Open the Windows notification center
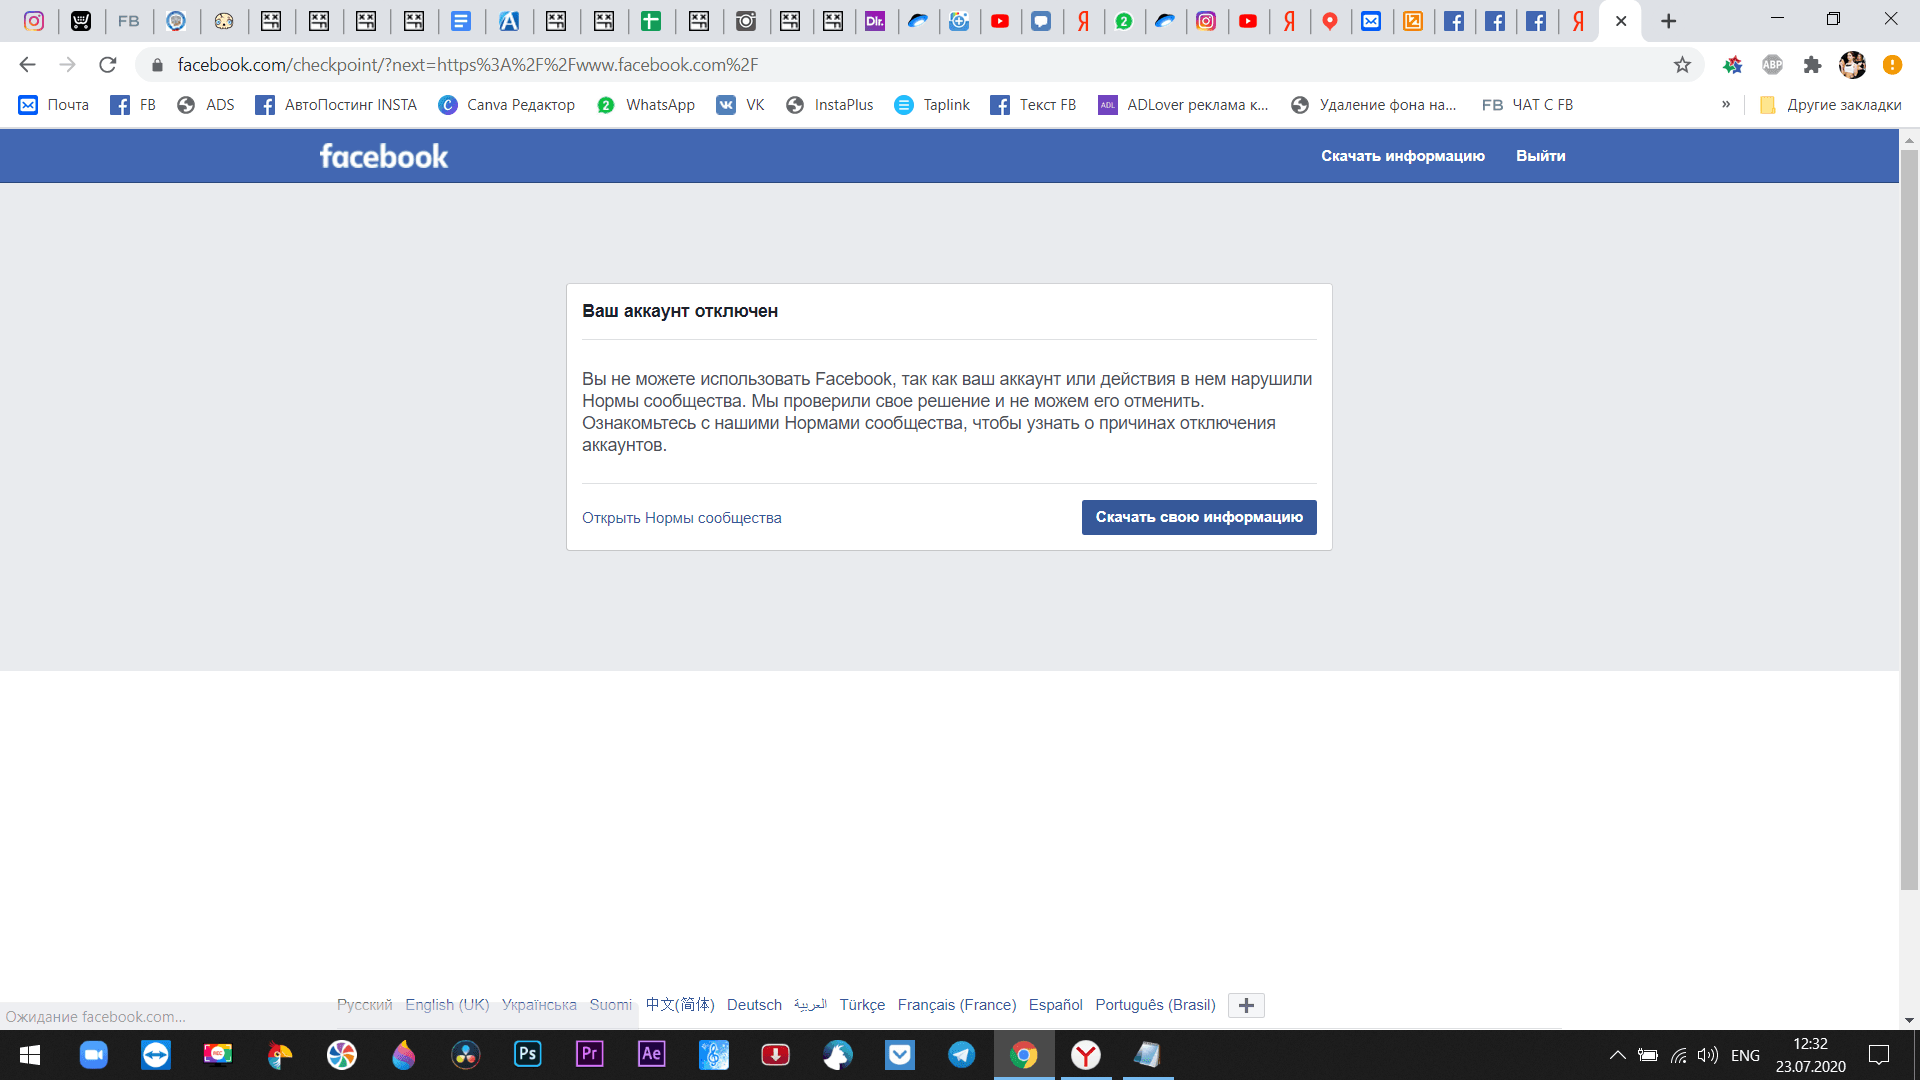This screenshot has width=1920, height=1080. [1879, 1055]
